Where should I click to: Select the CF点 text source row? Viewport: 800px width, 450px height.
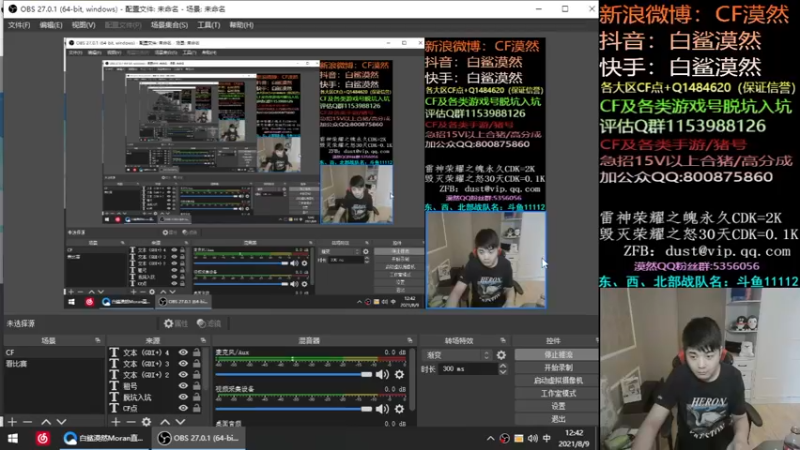156,408
